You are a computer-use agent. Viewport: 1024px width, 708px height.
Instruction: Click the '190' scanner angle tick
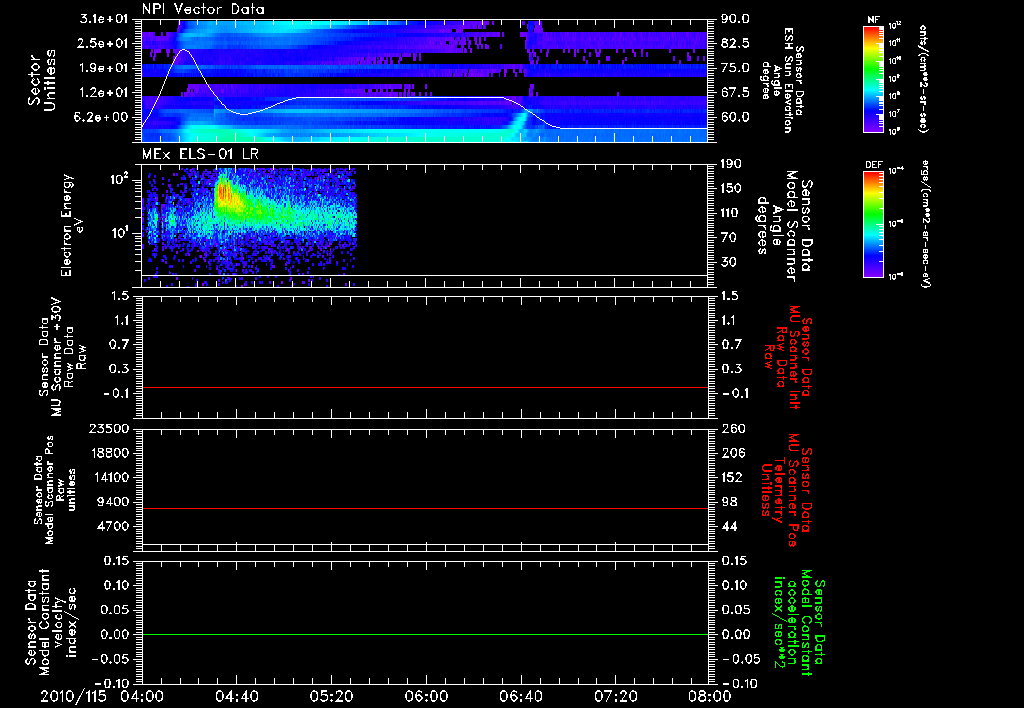click(732, 164)
